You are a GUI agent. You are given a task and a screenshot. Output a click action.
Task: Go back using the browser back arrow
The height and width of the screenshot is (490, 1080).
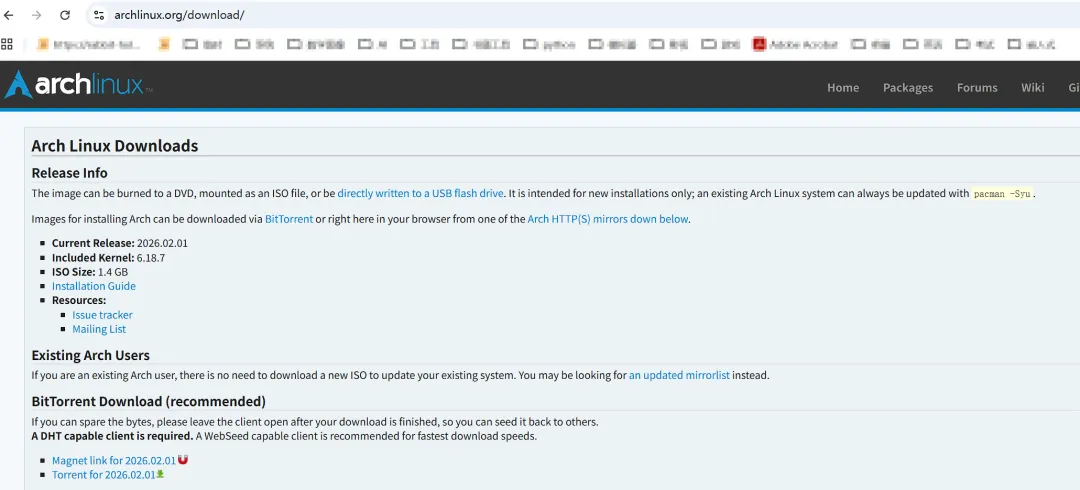pos(9,15)
